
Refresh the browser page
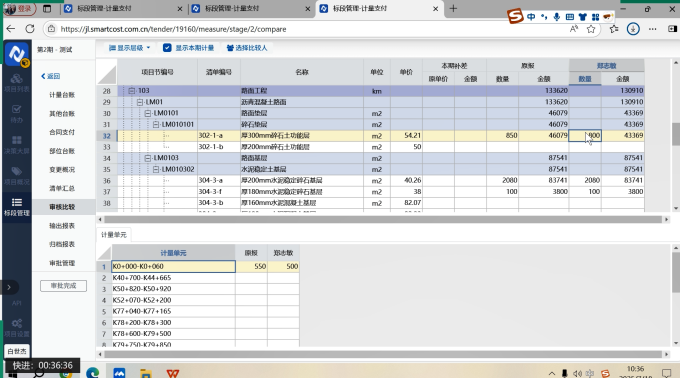click(30, 29)
